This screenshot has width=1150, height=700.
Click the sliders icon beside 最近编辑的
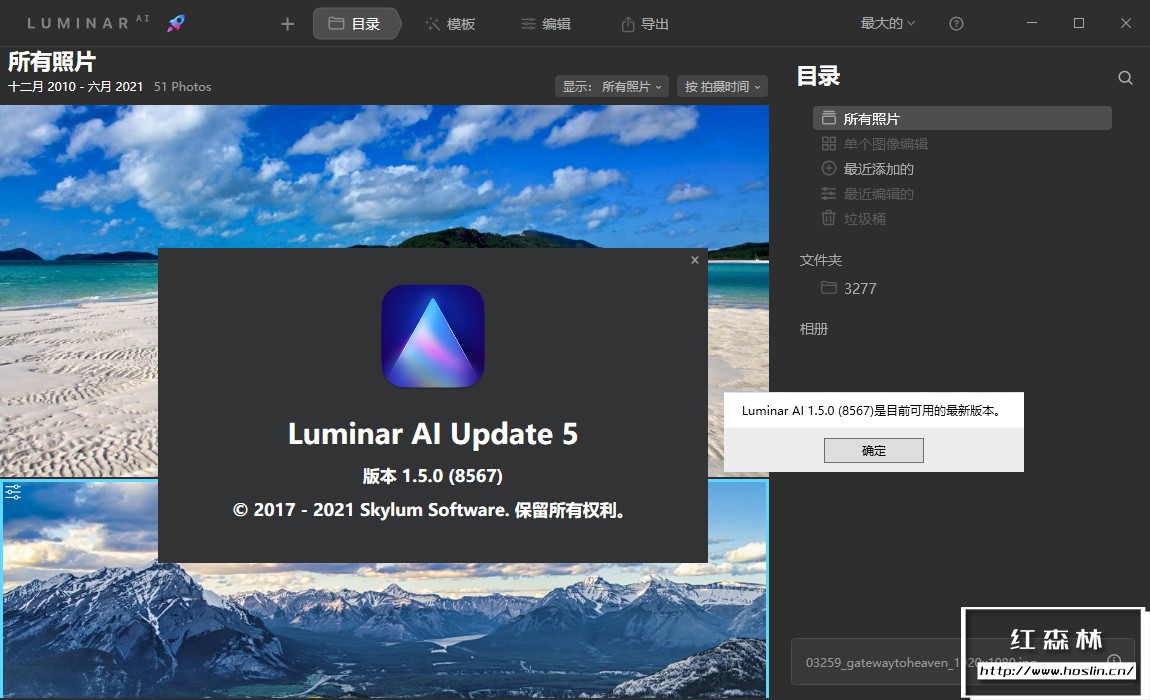point(829,194)
